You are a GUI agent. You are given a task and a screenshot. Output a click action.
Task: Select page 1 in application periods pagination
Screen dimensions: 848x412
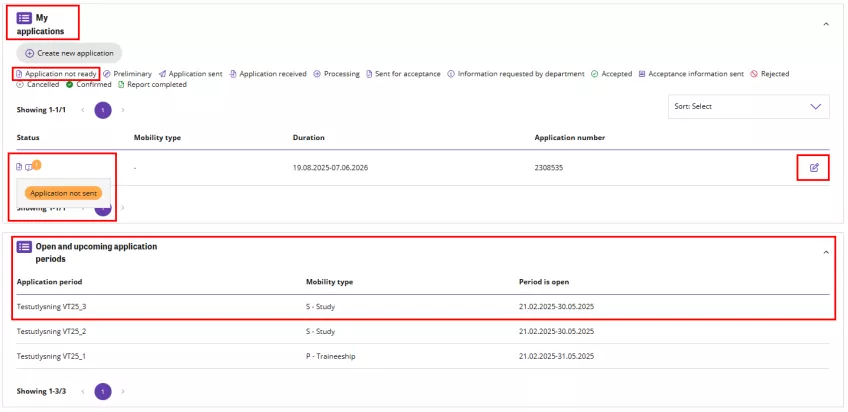pos(102,391)
